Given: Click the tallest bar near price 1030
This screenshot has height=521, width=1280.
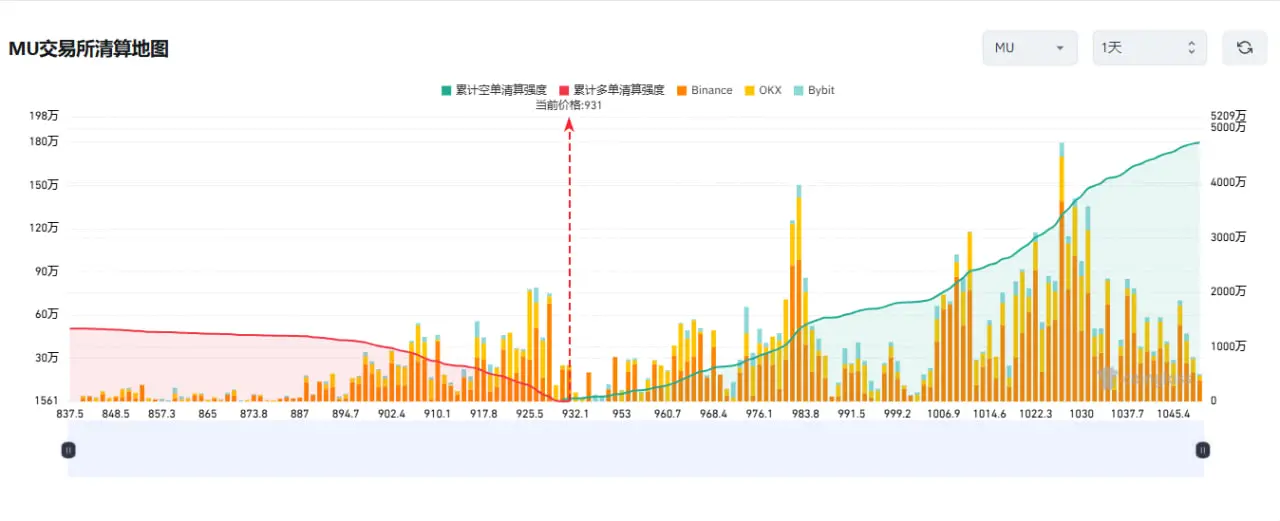Looking at the screenshot, I should point(1061,272).
